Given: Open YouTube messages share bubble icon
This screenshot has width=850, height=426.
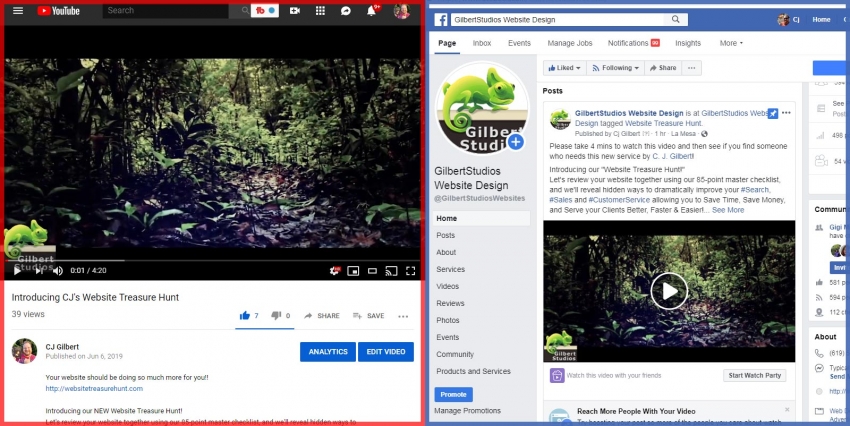Looking at the screenshot, I should coord(345,10).
